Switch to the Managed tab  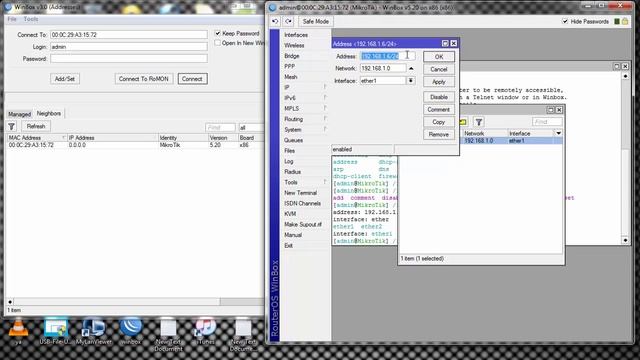tap(19, 114)
